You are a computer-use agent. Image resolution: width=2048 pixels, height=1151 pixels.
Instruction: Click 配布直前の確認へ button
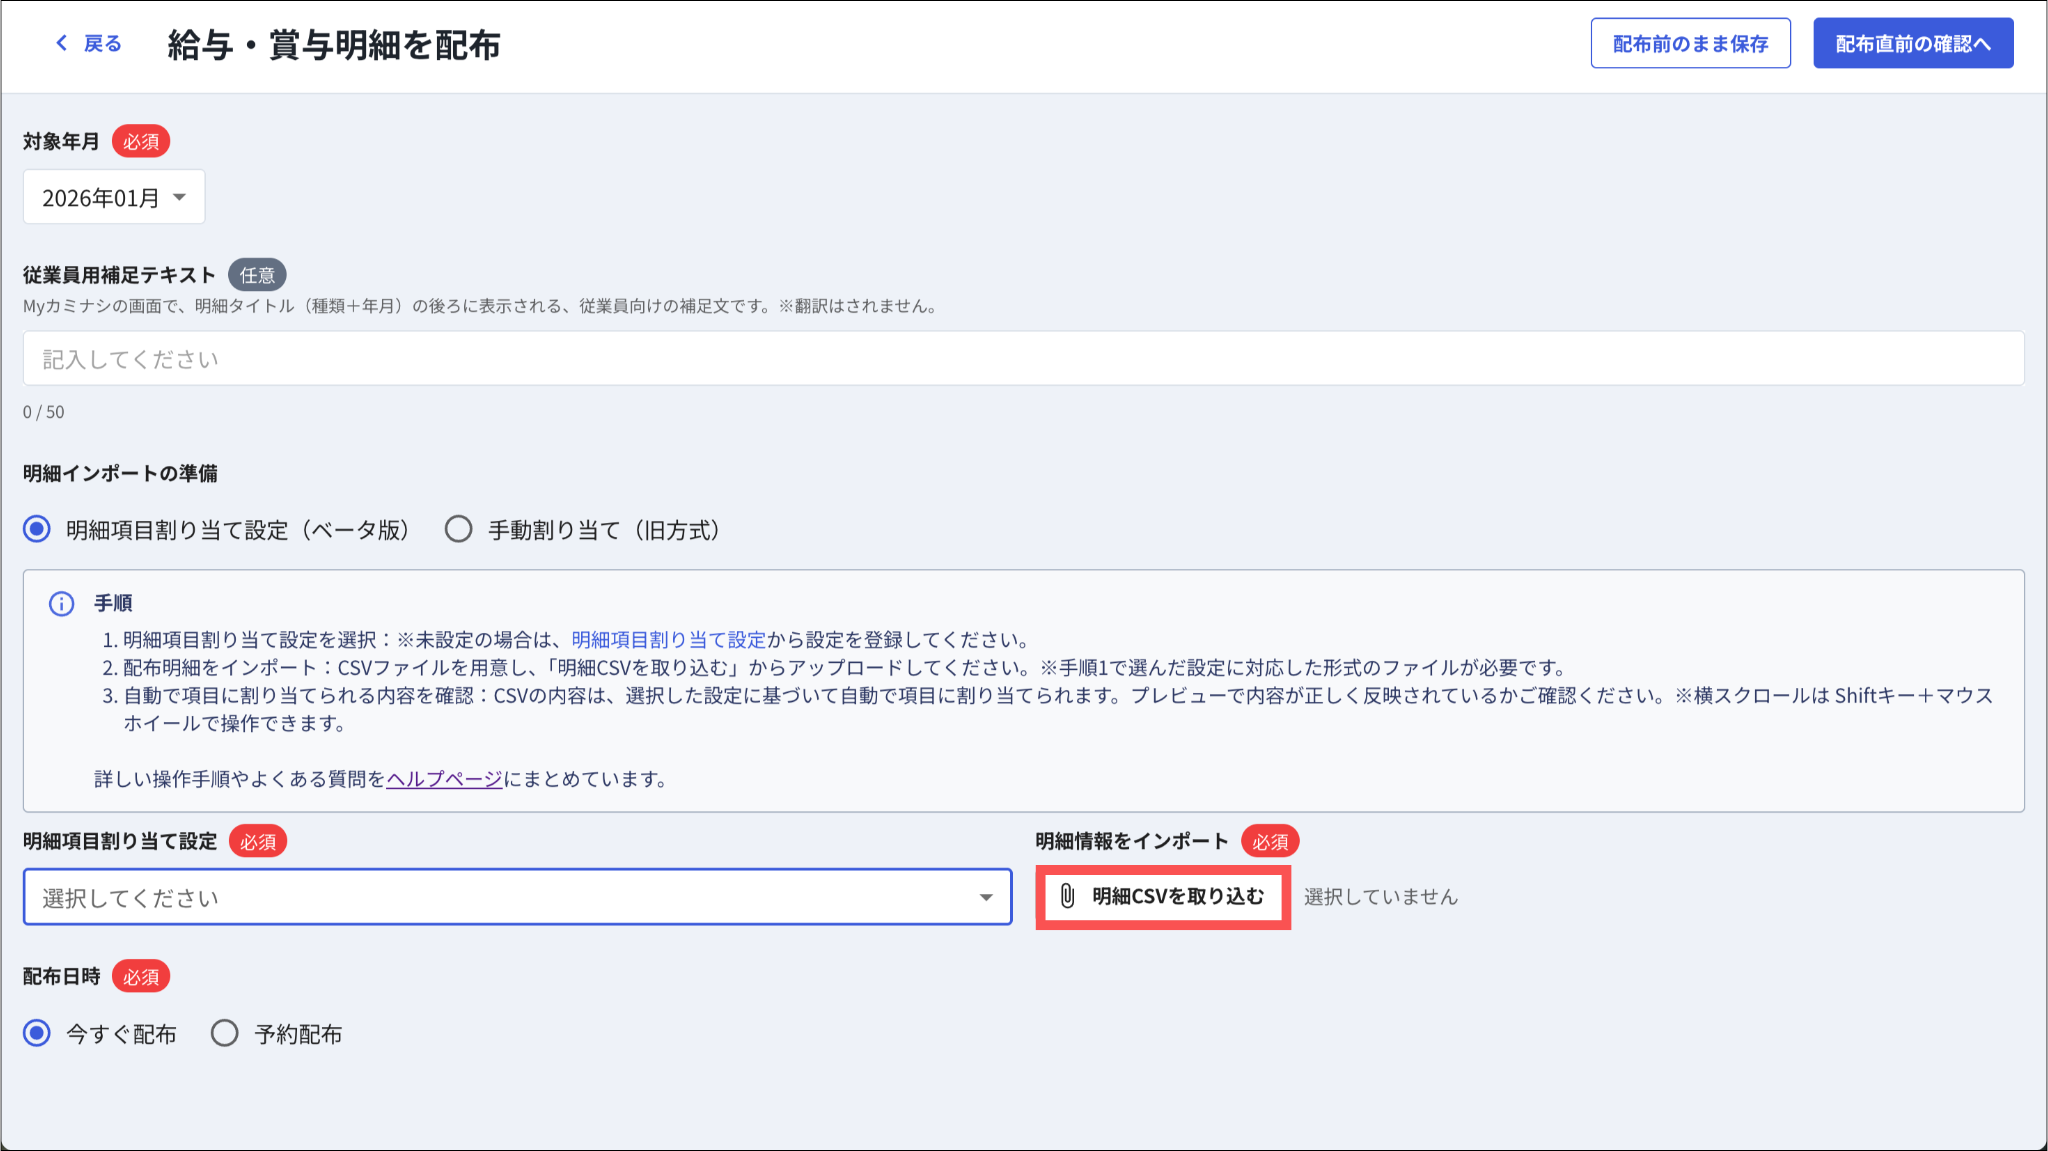pos(1912,44)
